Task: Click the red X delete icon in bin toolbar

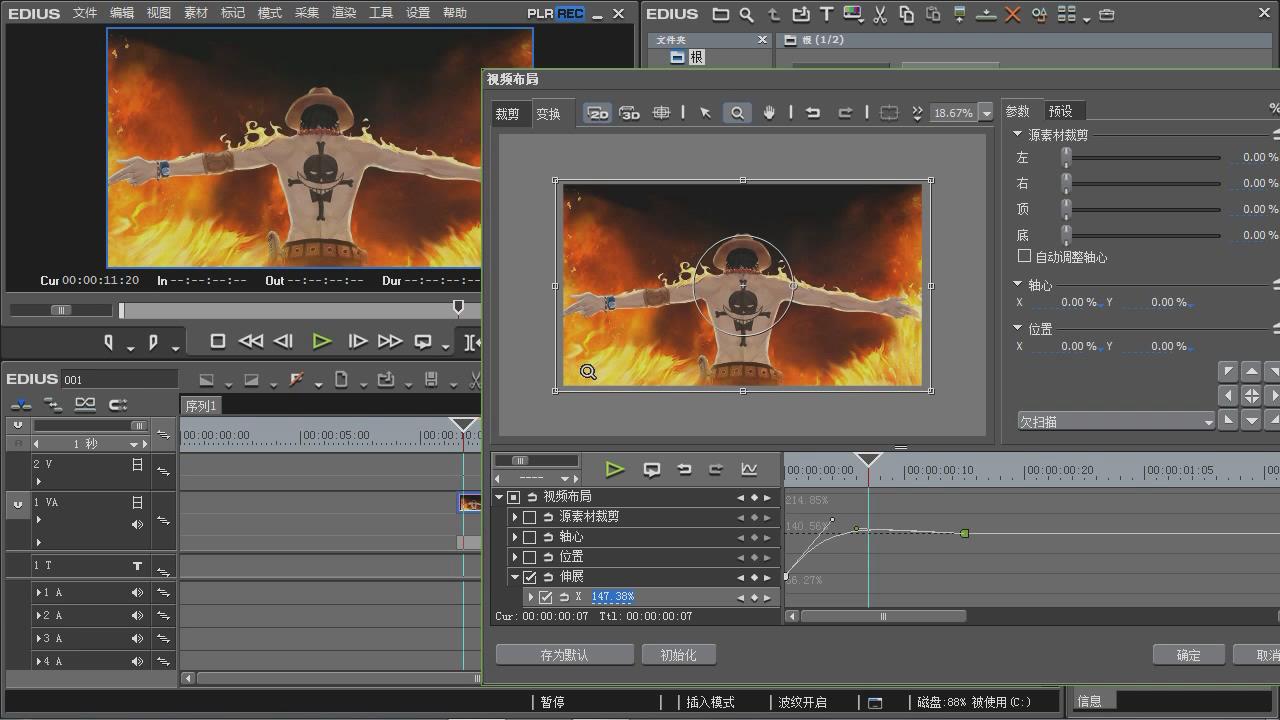Action: 1012,14
